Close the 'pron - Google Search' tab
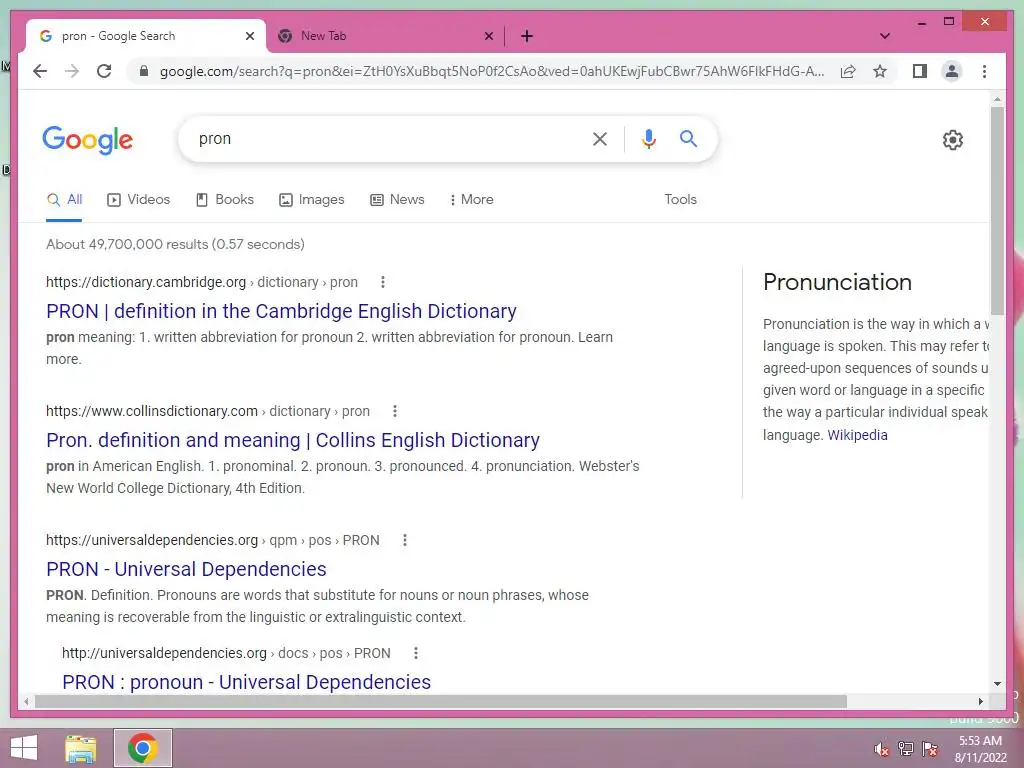Screen dimensions: 1024x768 click(x=249, y=37)
